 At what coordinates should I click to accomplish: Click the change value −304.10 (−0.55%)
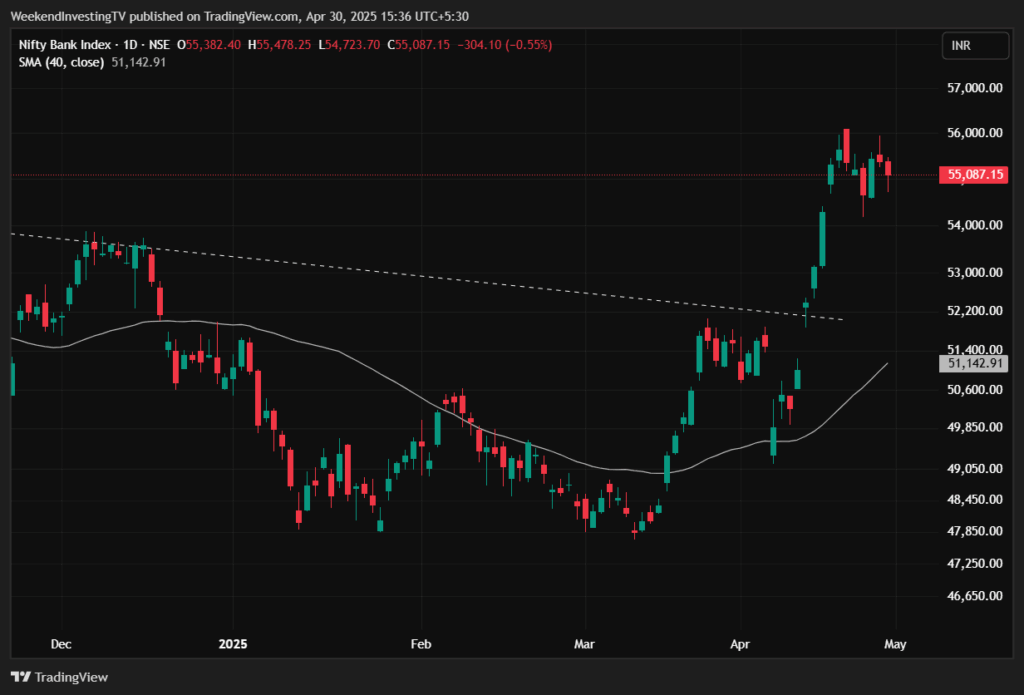point(505,45)
